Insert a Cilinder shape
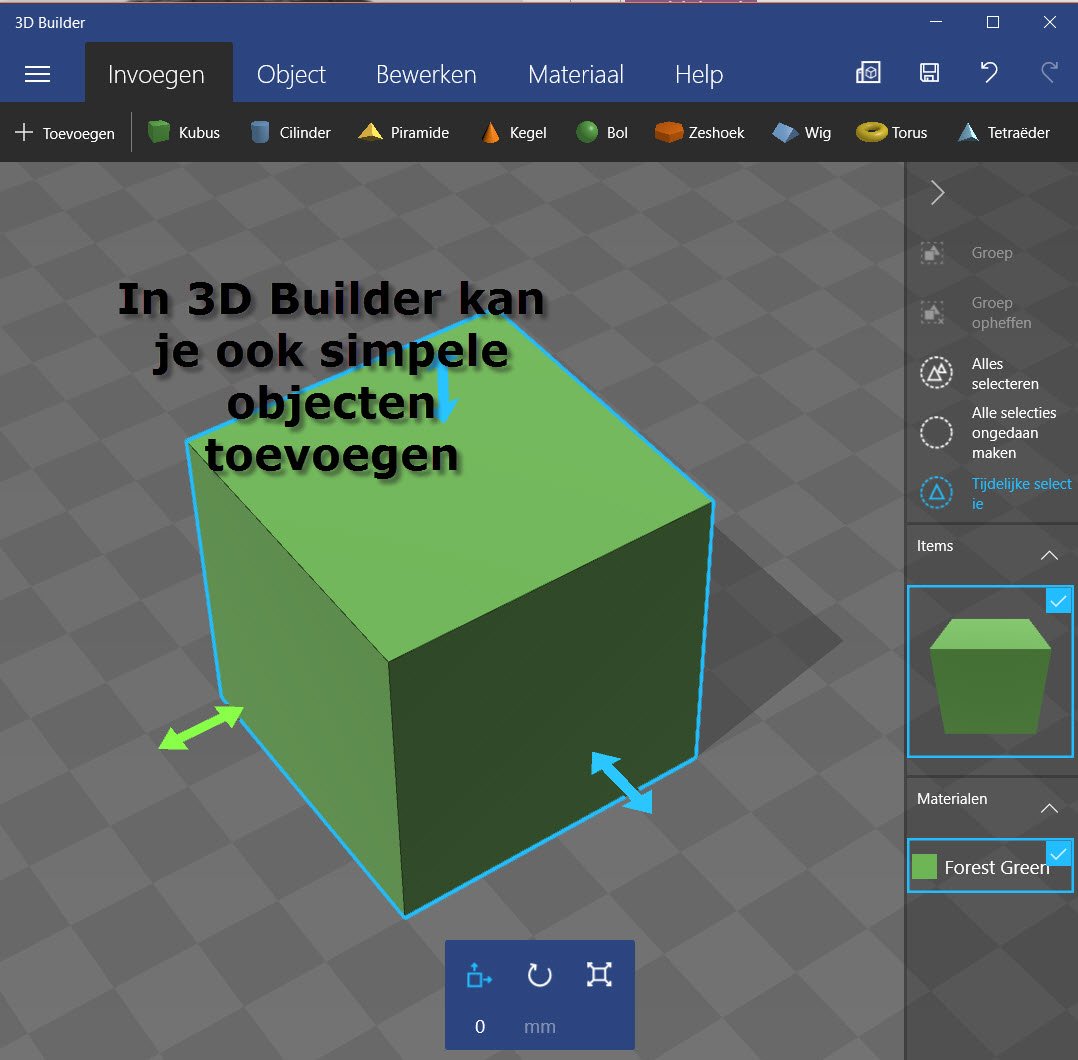 click(x=290, y=132)
